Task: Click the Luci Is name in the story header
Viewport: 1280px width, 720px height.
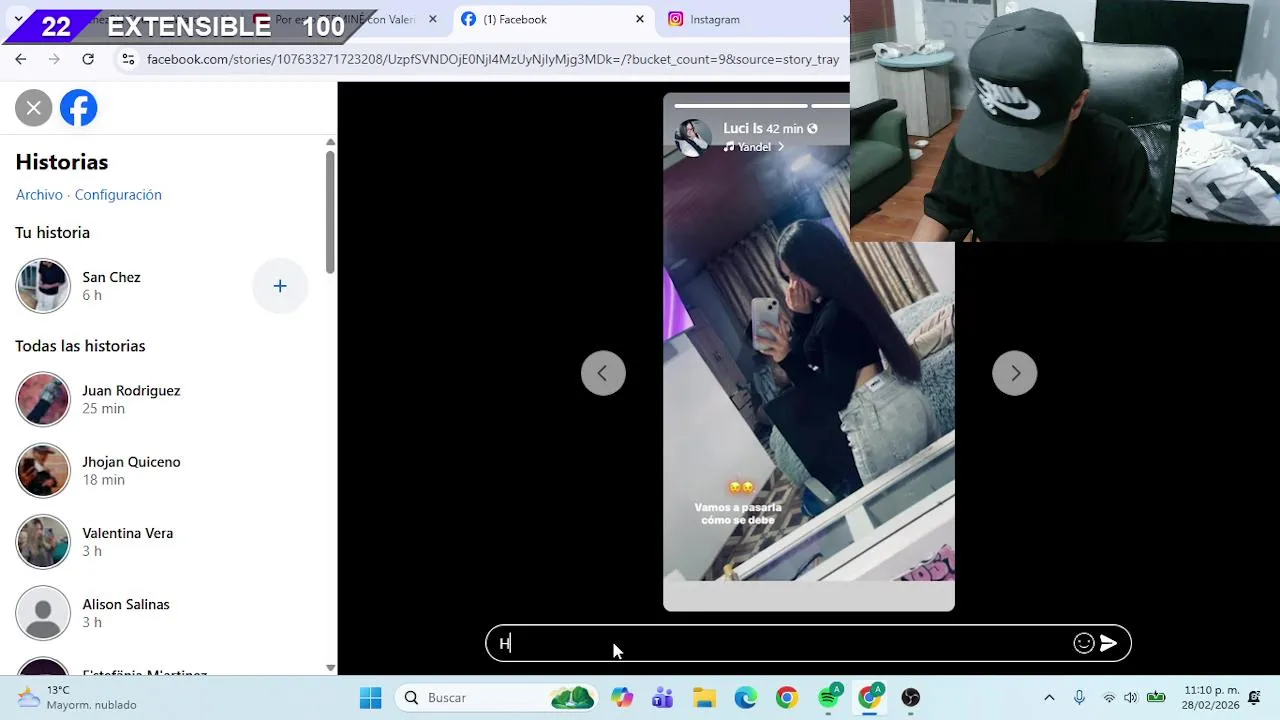Action: click(x=743, y=128)
